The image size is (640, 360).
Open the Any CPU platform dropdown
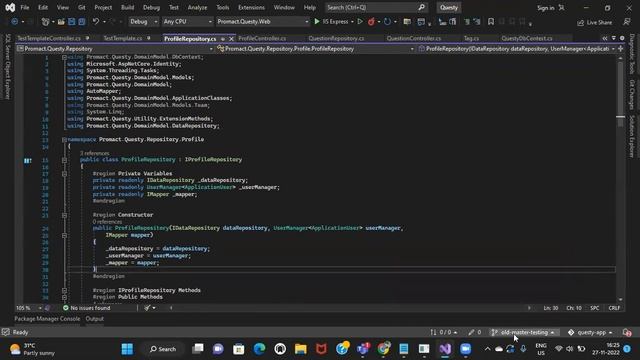pos(188,22)
